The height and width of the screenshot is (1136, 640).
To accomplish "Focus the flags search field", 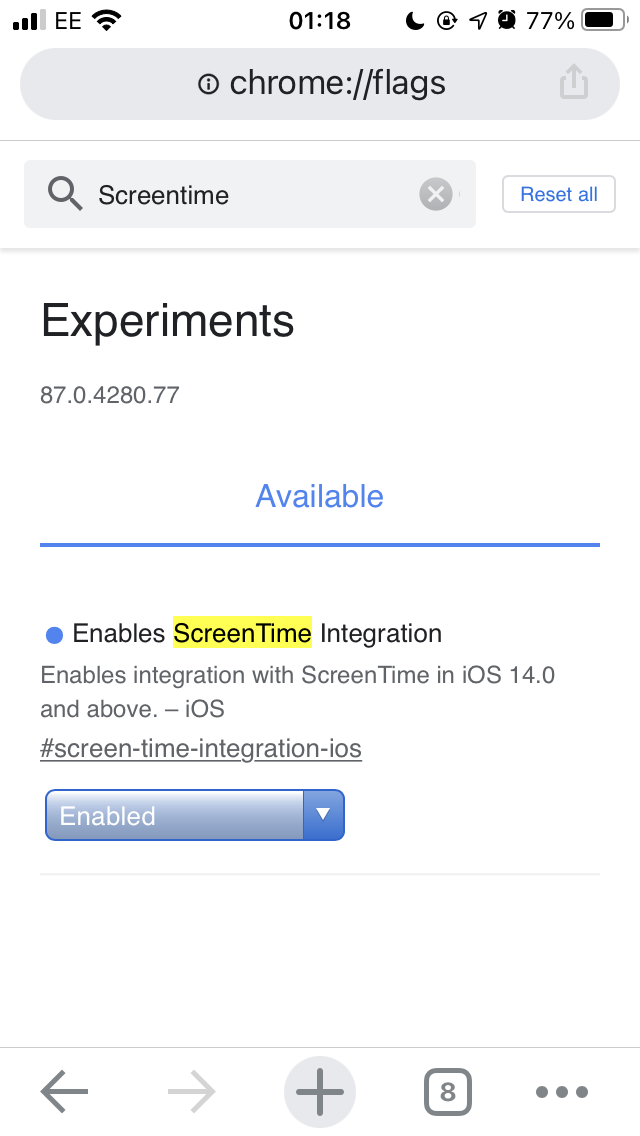I will point(250,194).
